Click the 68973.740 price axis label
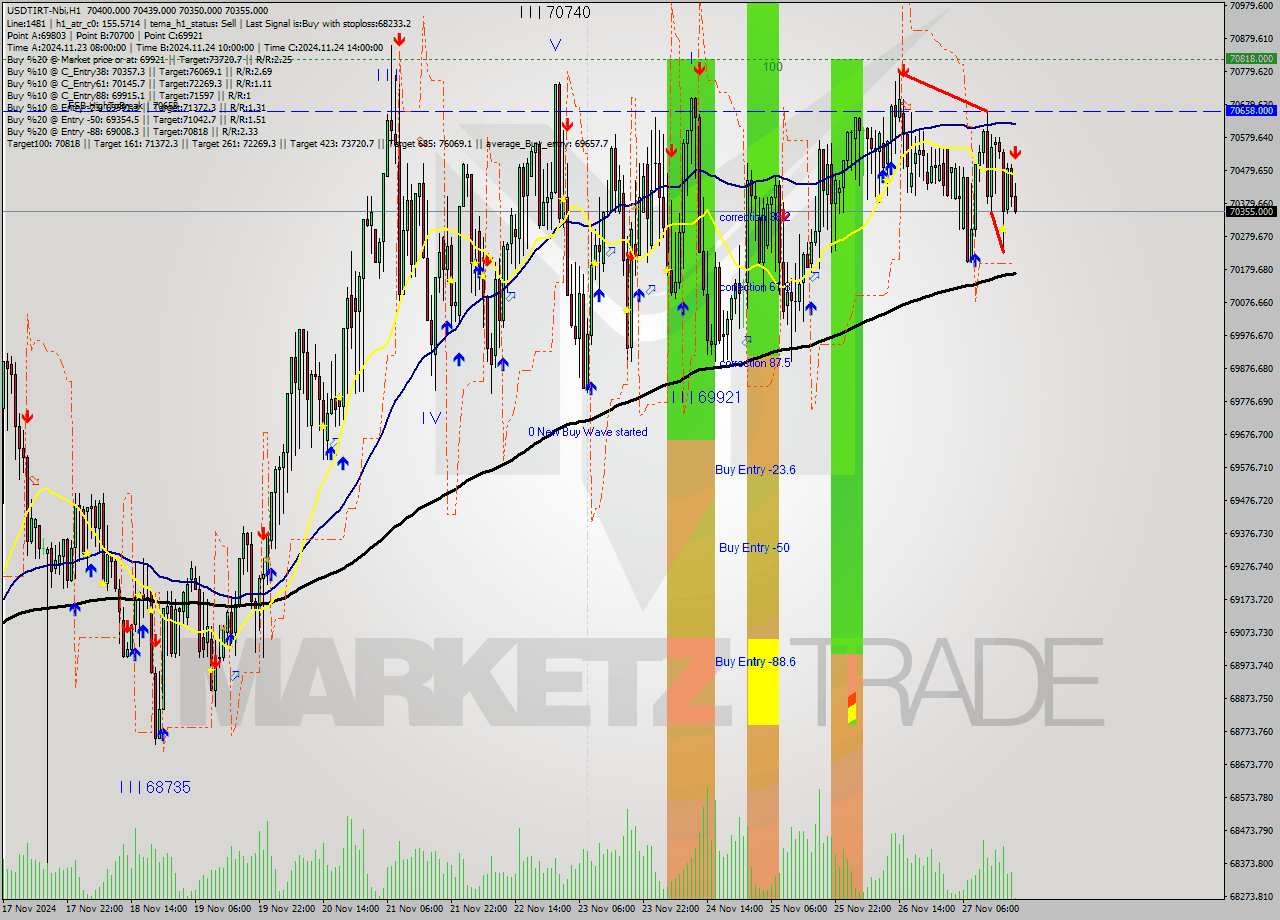 click(1251, 665)
